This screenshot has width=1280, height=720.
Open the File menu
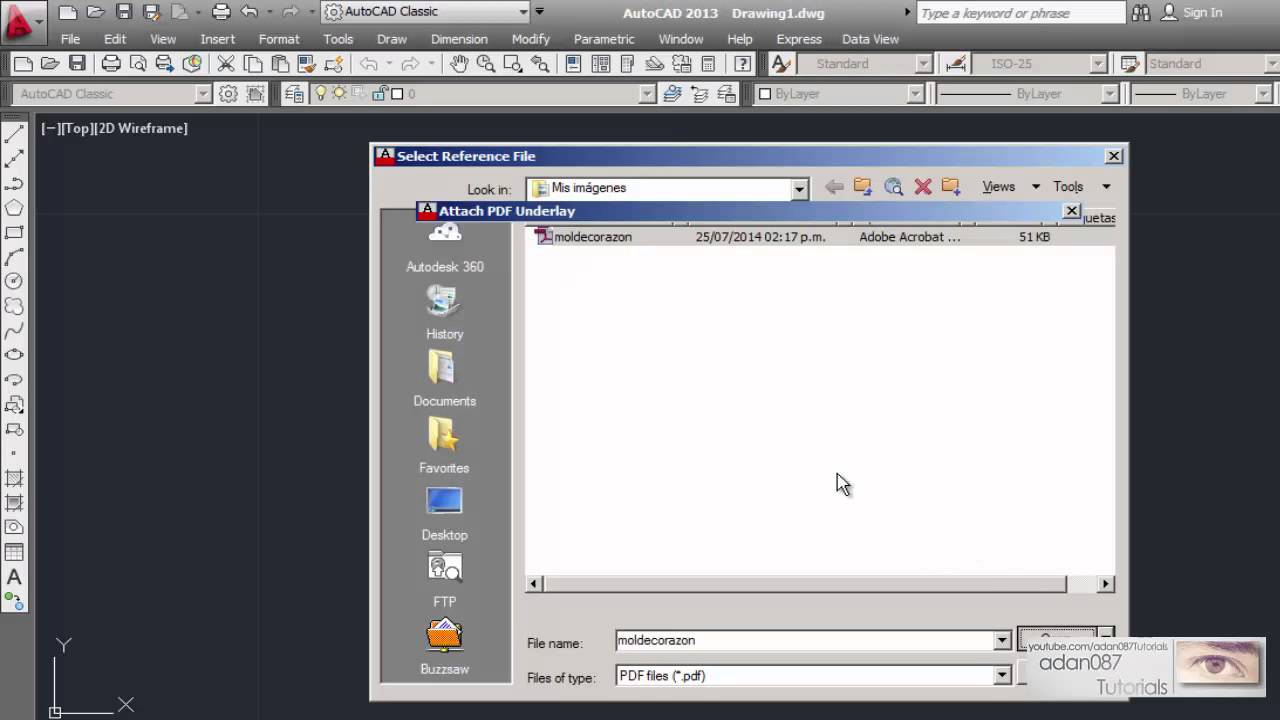click(70, 39)
